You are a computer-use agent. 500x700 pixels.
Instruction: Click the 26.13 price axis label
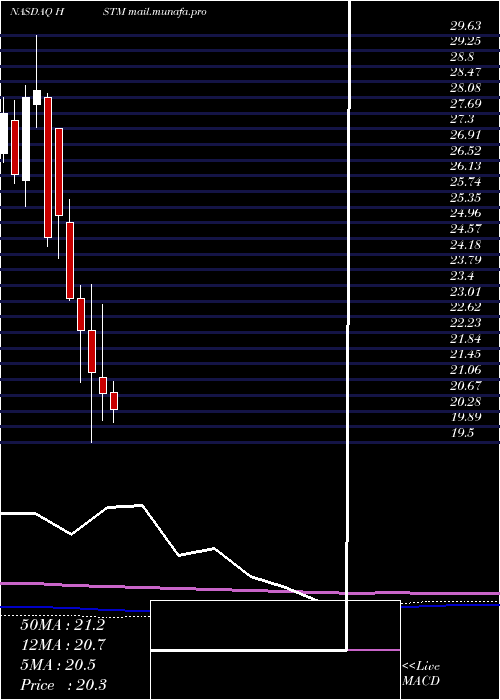[x=465, y=166]
